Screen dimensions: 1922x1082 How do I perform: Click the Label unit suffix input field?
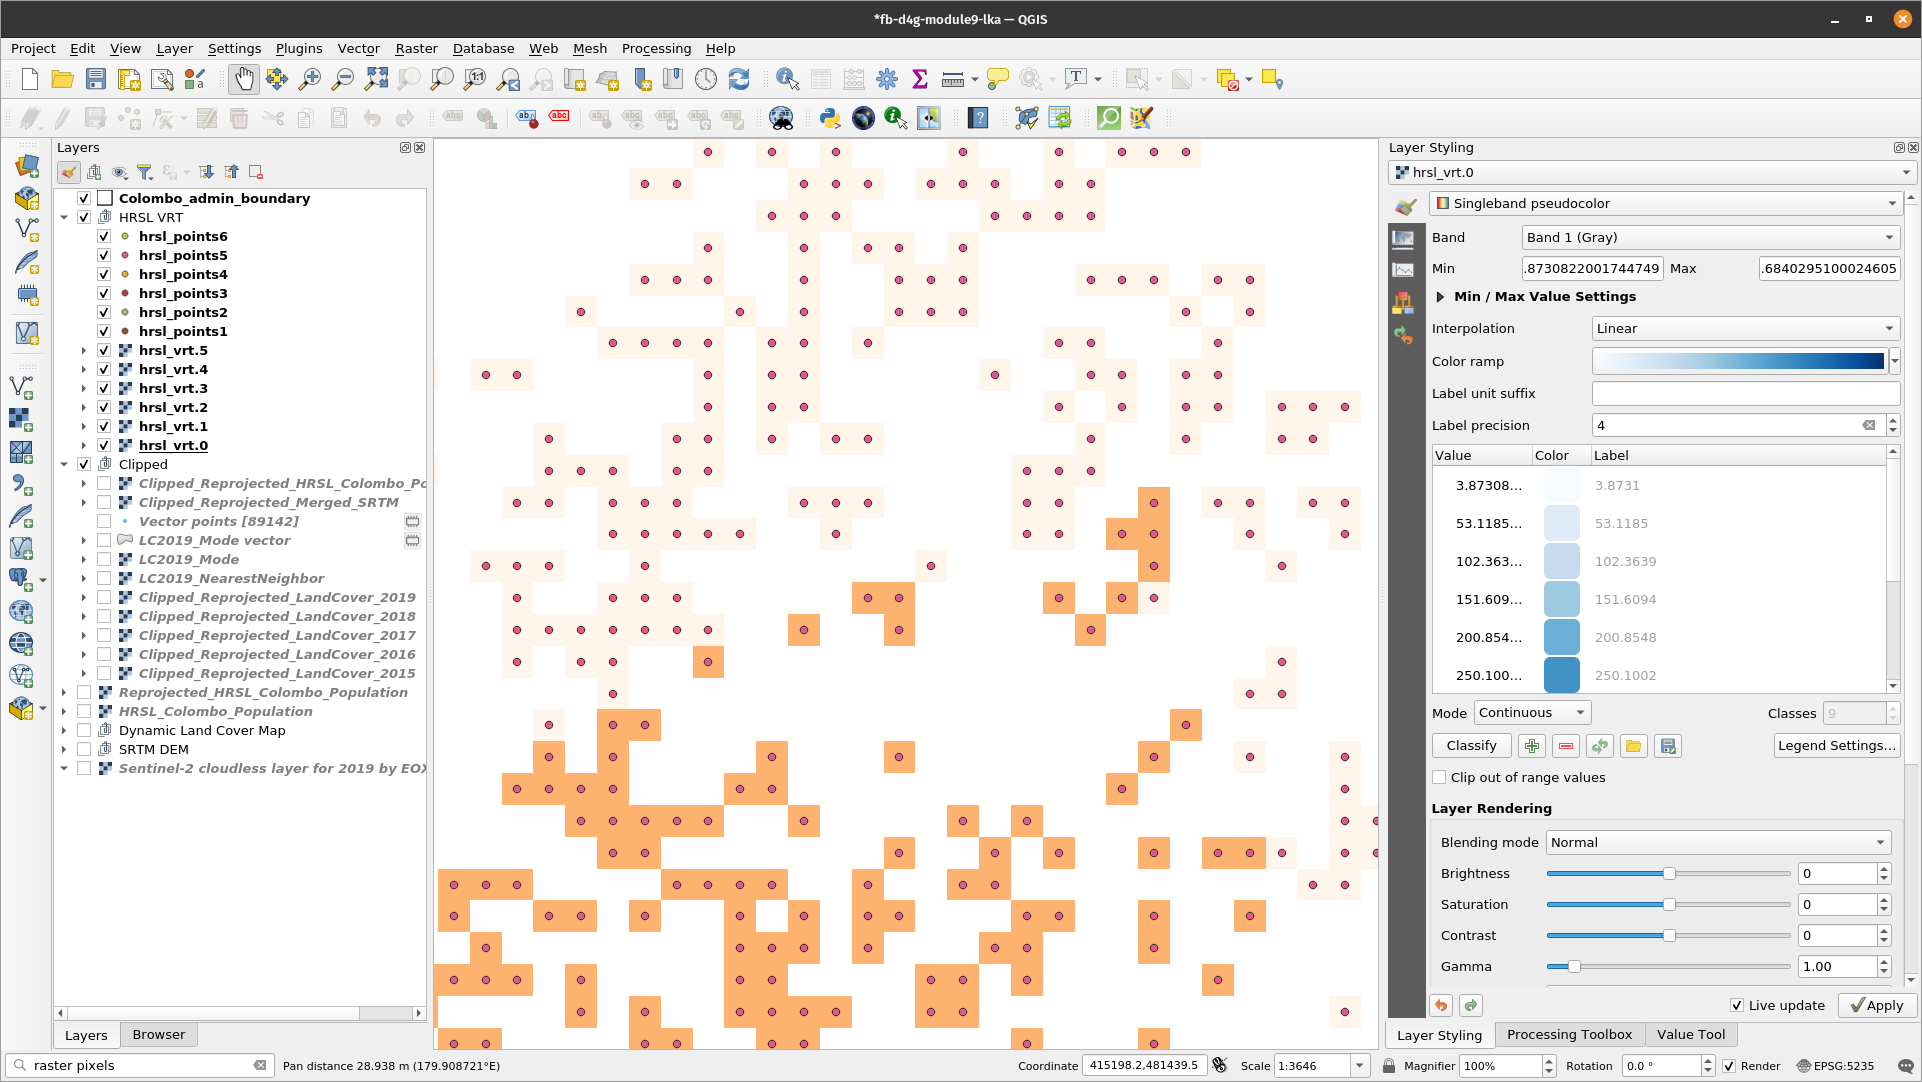tap(1745, 394)
